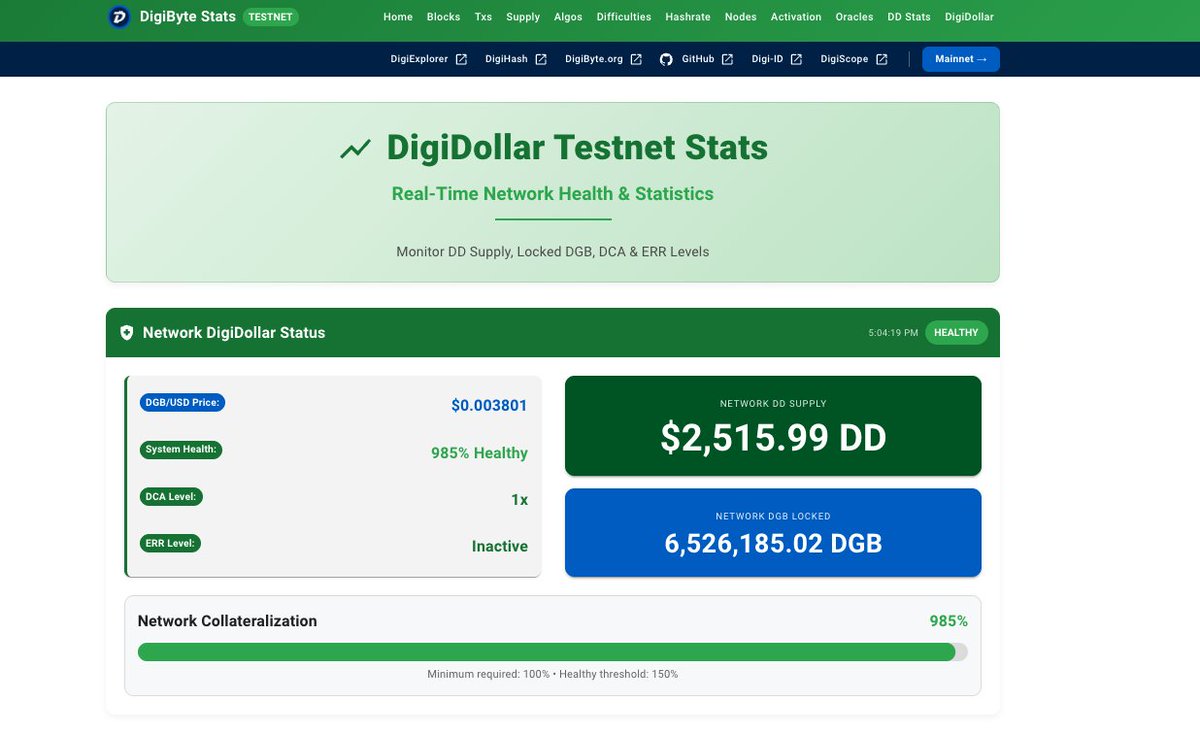Image resolution: width=1200 pixels, height=735 pixels.
Task: Click the Minimum required threshold note
Action: click(x=553, y=675)
